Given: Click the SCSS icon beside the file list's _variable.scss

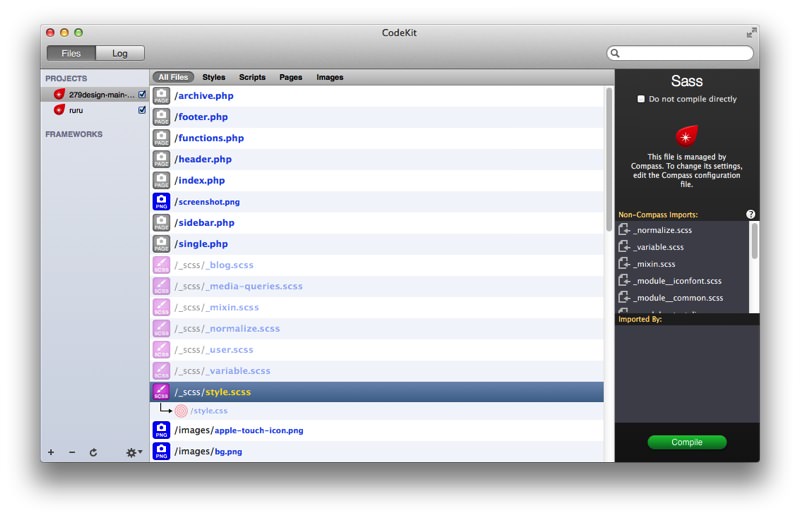Looking at the screenshot, I should (161, 371).
